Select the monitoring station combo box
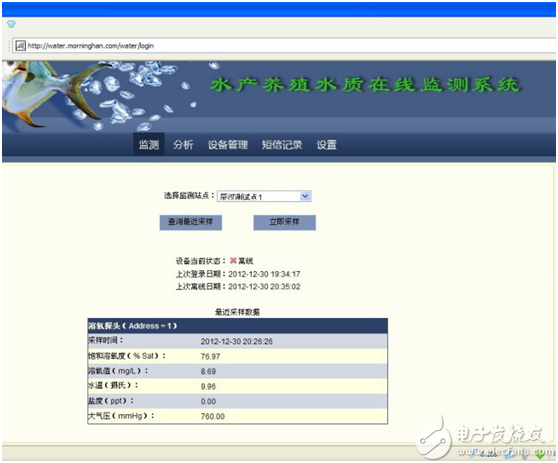The image size is (558, 463). coord(264,196)
